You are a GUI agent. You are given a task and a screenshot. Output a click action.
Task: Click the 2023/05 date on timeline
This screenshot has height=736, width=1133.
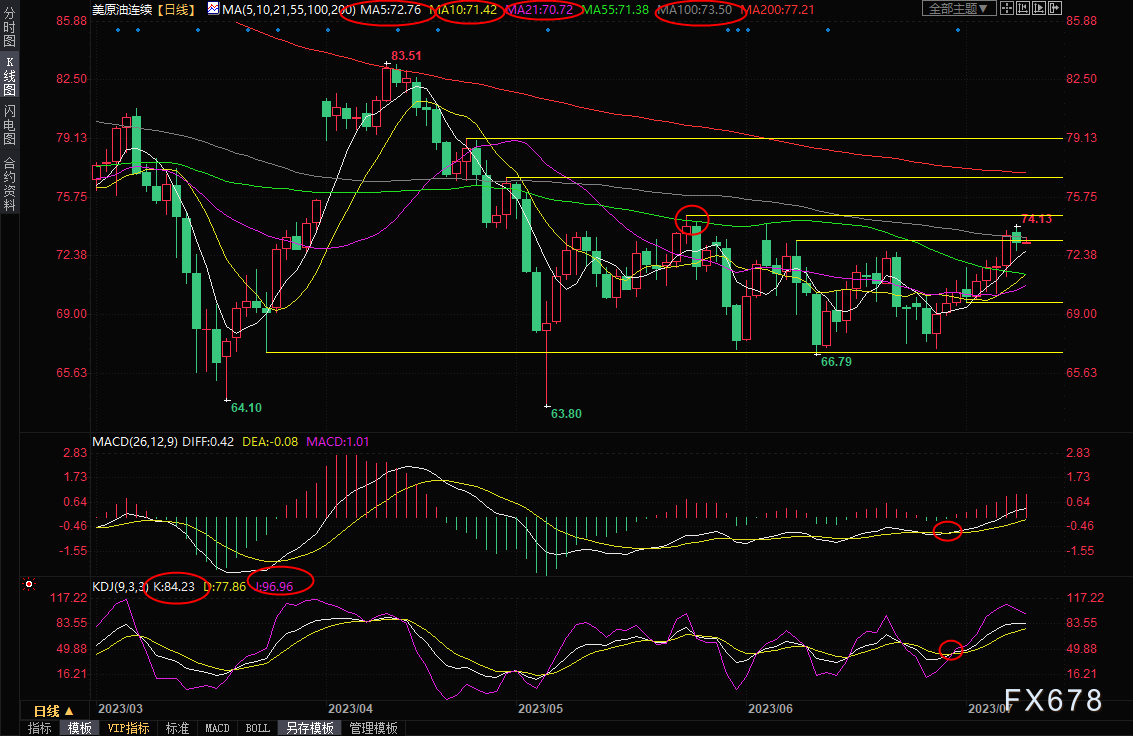540,709
